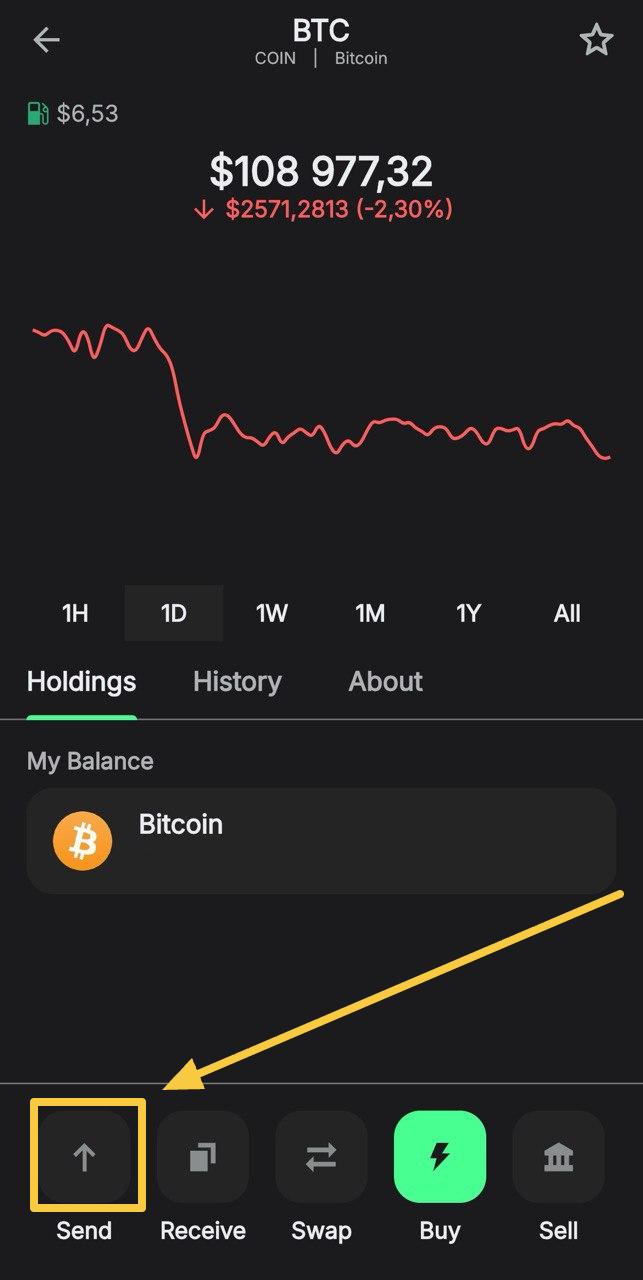The height and width of the screenshot is (1280, 643).
Task: Tap the green gas fee icon
Action: [x=38, y=114]
